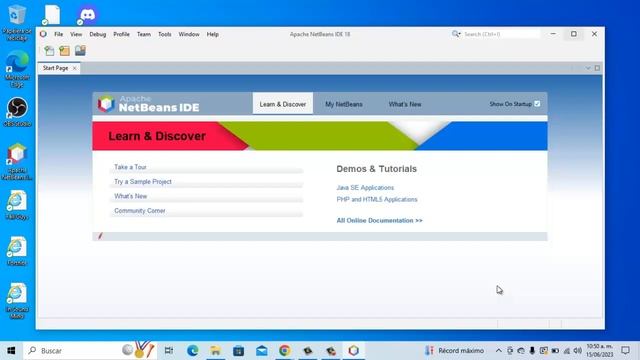The width and height of the screenshot is (640, 360).
Task: Click the NetBeans Search (Ctrl+I) field
Action: point(501,34)
